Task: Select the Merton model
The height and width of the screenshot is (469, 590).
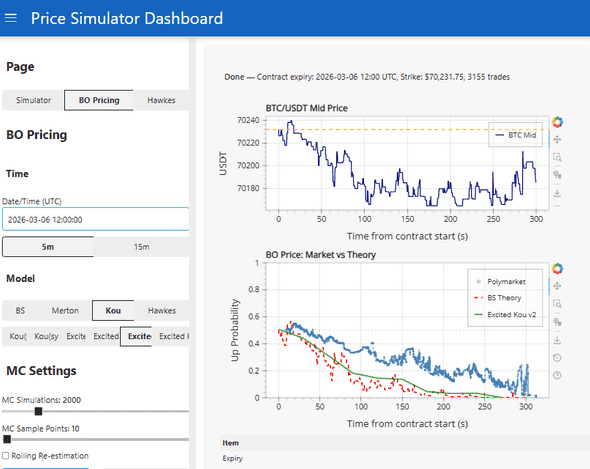Action: tap(65, 311)
